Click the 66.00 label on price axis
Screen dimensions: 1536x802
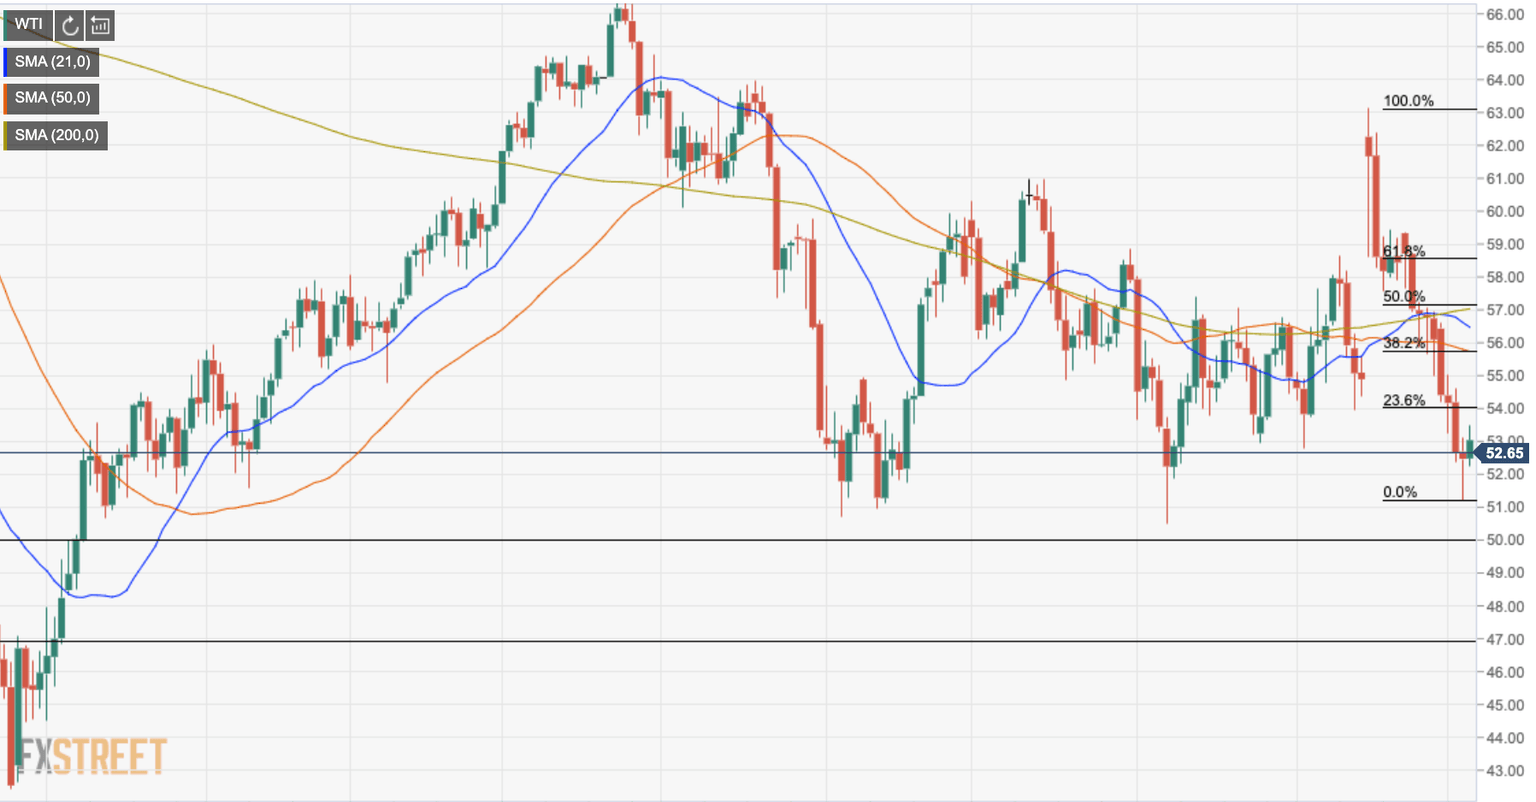pyautogui.click(x=1504, y=14)
